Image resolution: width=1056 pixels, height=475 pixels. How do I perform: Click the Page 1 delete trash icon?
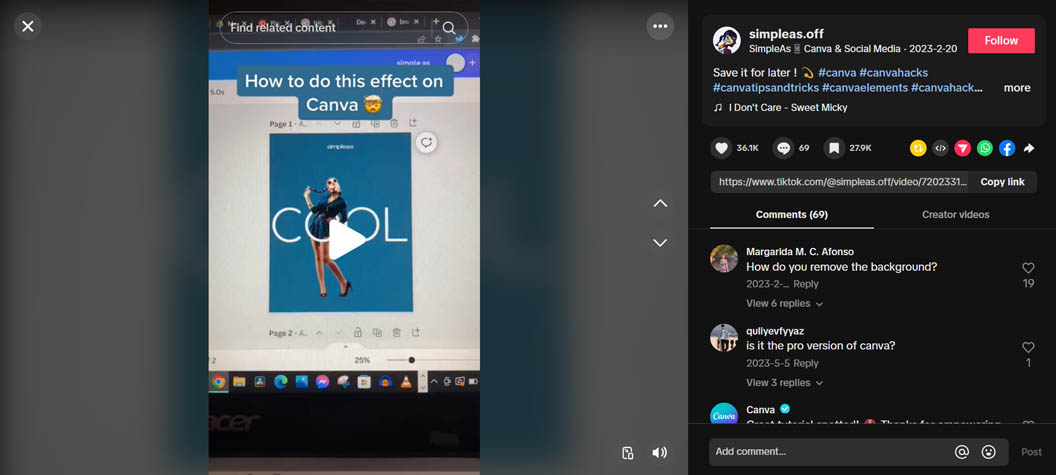point(395,123)
